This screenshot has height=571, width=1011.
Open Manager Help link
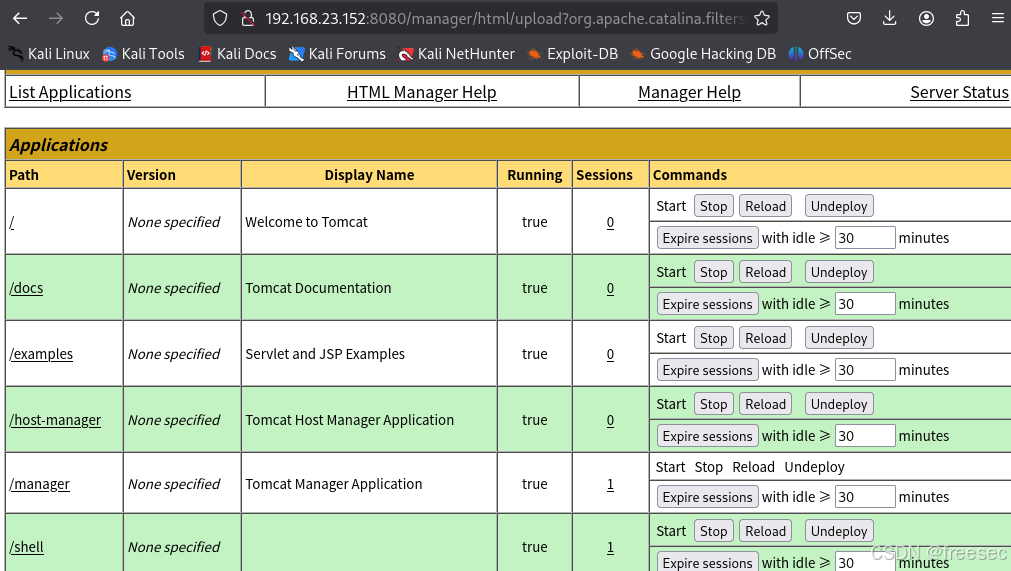689,92
